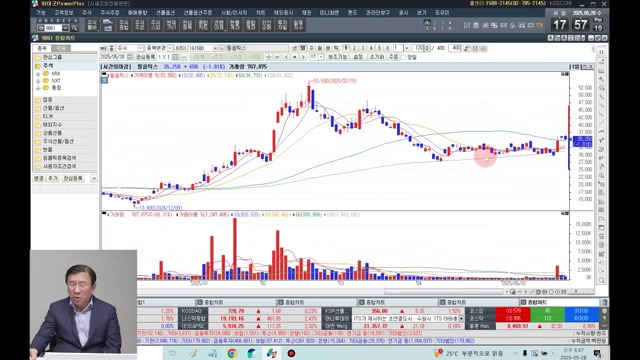Click the 추가 button below the tree
Viewport: 640px width, 360px height.
click(53, 178)
